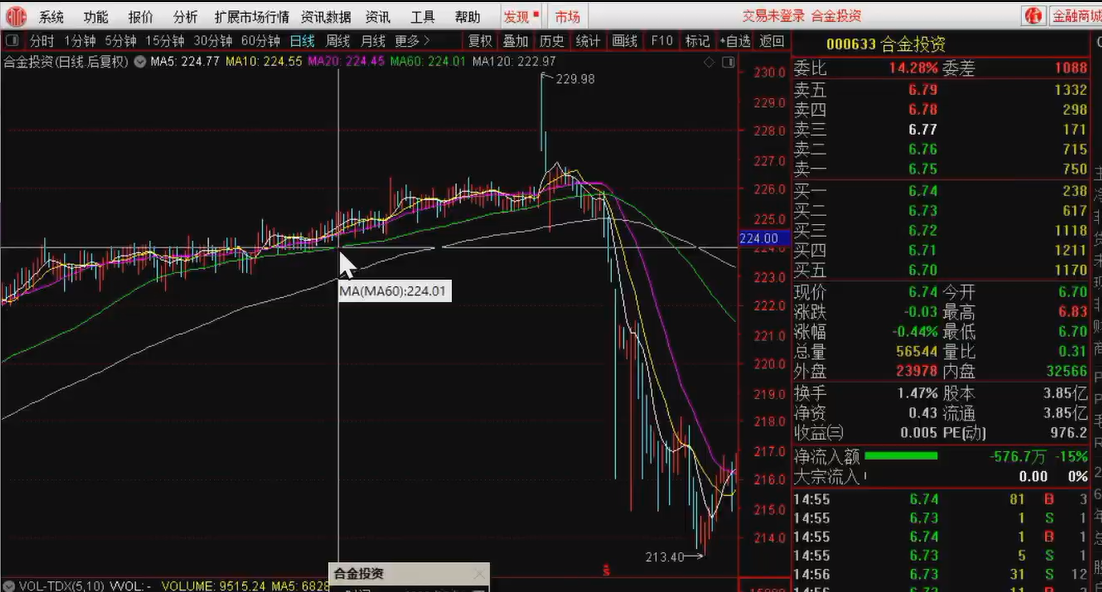This screenshot has width=1102, height=592.
Task: Open the 更多 periods expander
Action: 412,41
